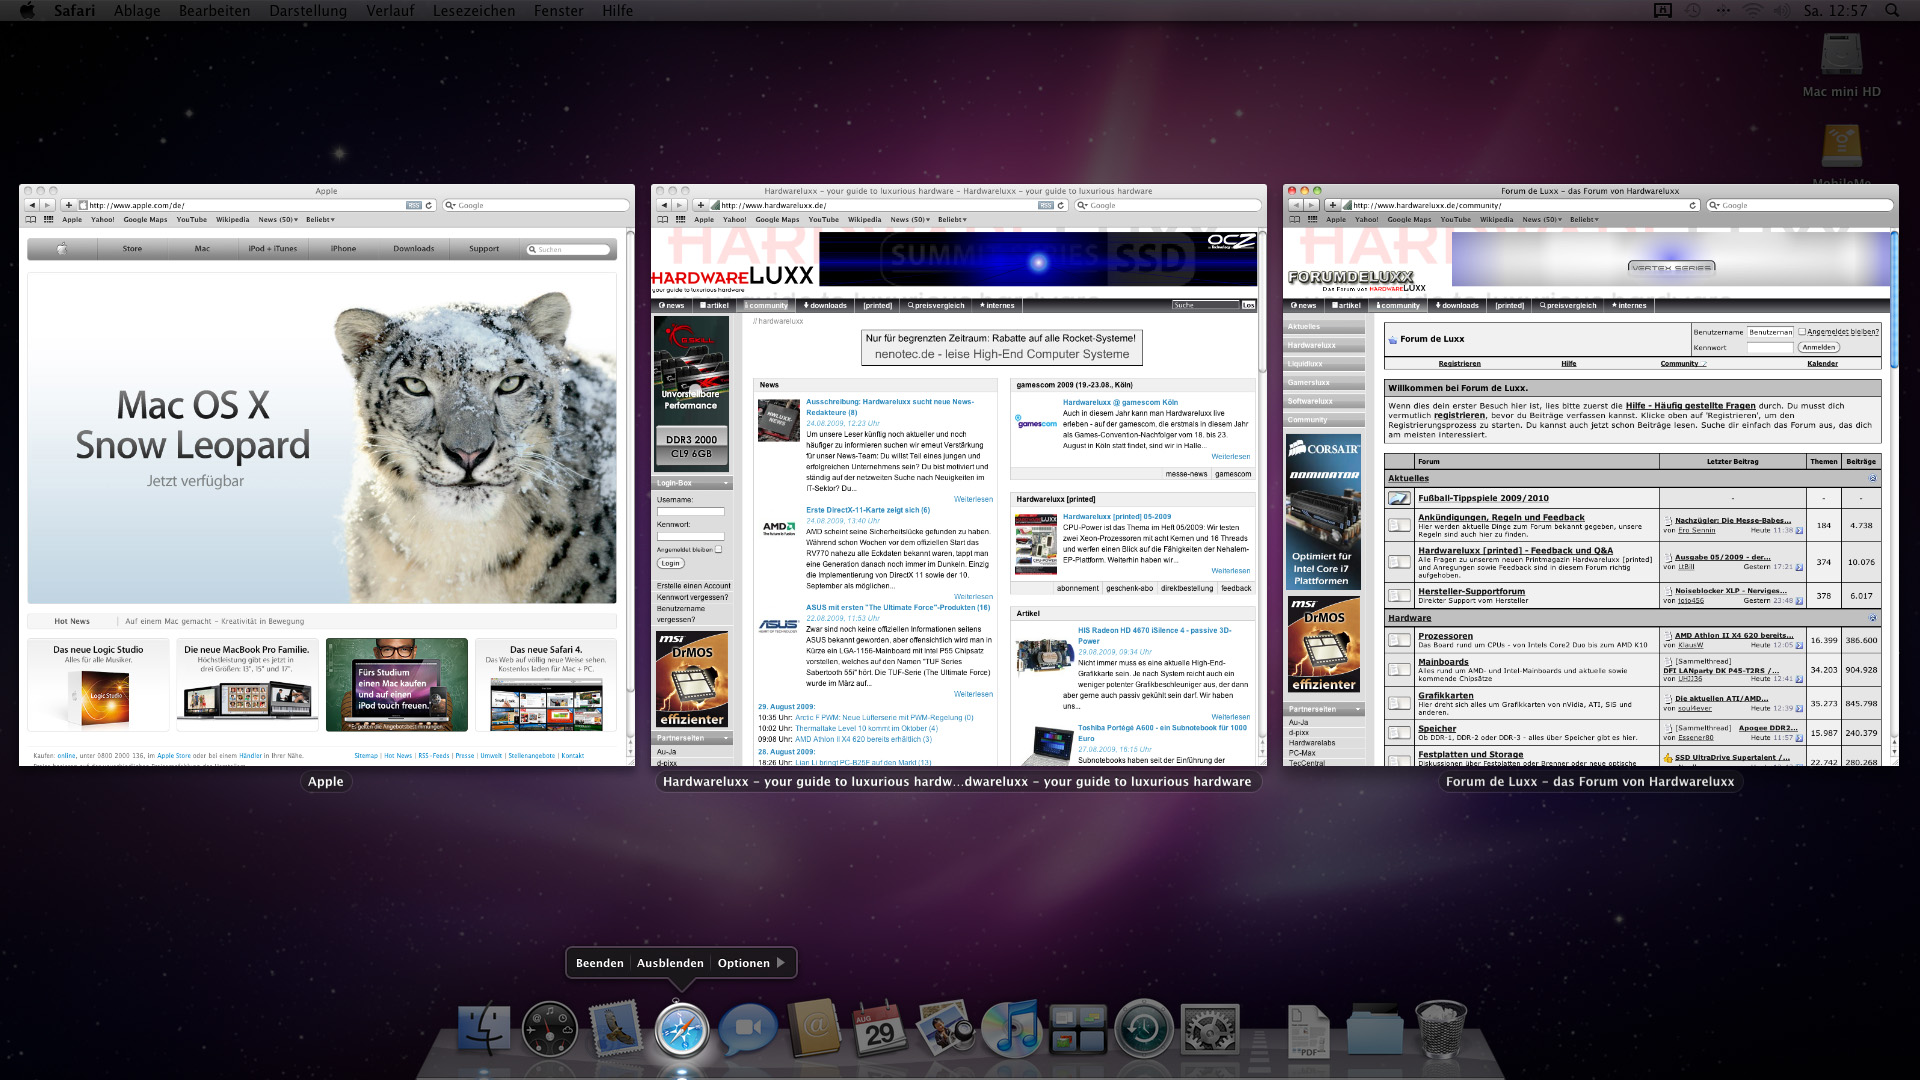Click RSS button in Apple window address bar
Screen dimensions: 1920x1080
point(413,205)
